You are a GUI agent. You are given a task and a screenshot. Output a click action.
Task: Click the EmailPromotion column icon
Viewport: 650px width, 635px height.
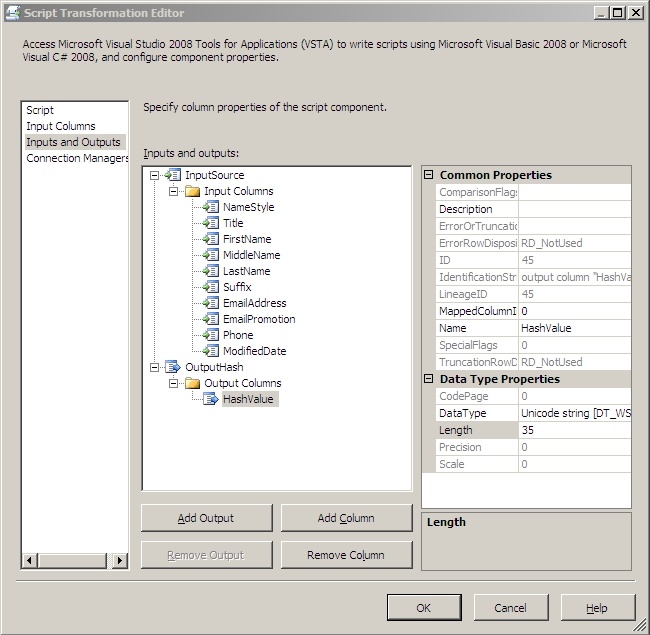[211, 319]
